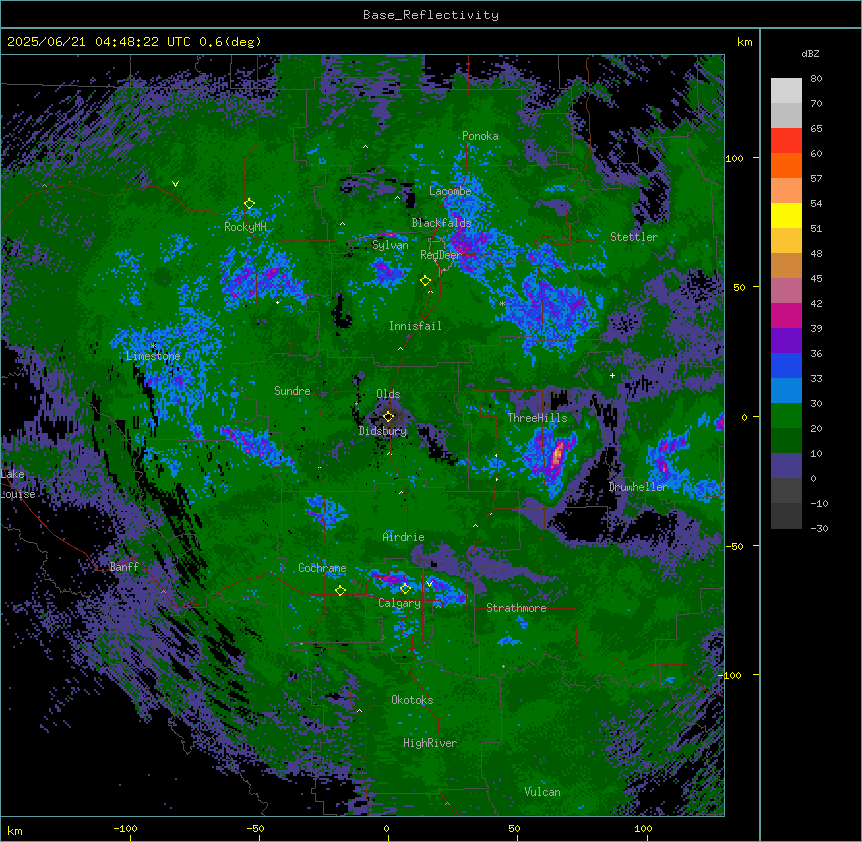Click the Okotoks label
This screenshot has width=862, height=842.
412,700
